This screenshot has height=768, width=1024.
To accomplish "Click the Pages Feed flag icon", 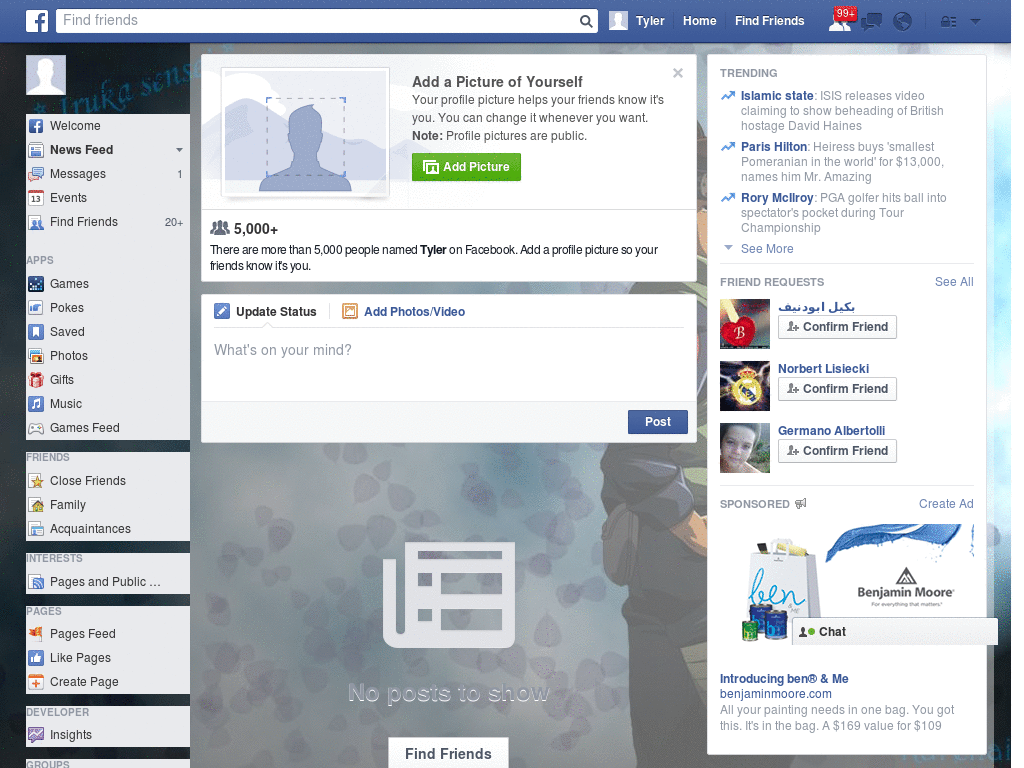I will click(36, 633).
